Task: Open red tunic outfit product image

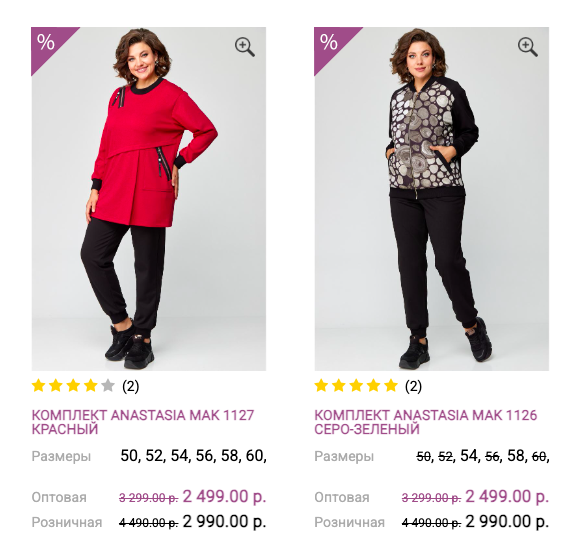Action: pos(148,199)
